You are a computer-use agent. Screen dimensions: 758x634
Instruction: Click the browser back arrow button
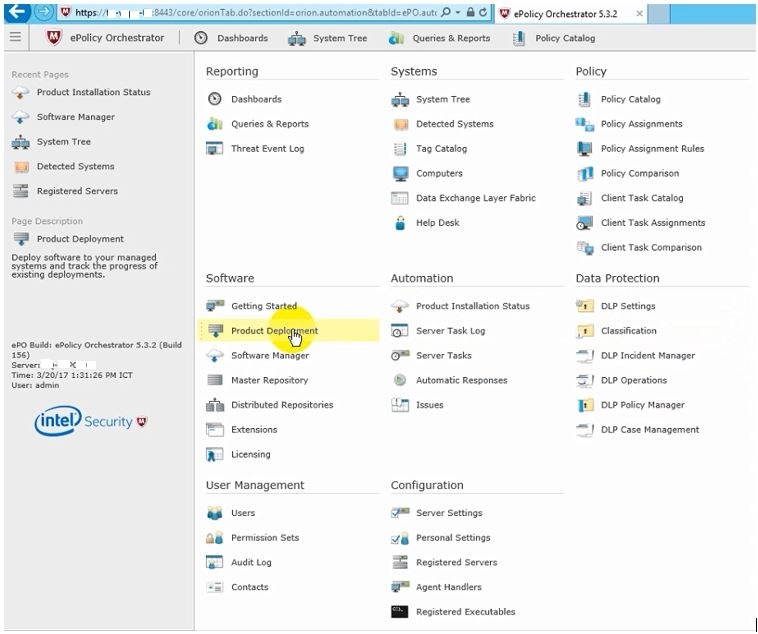[17, 12]
